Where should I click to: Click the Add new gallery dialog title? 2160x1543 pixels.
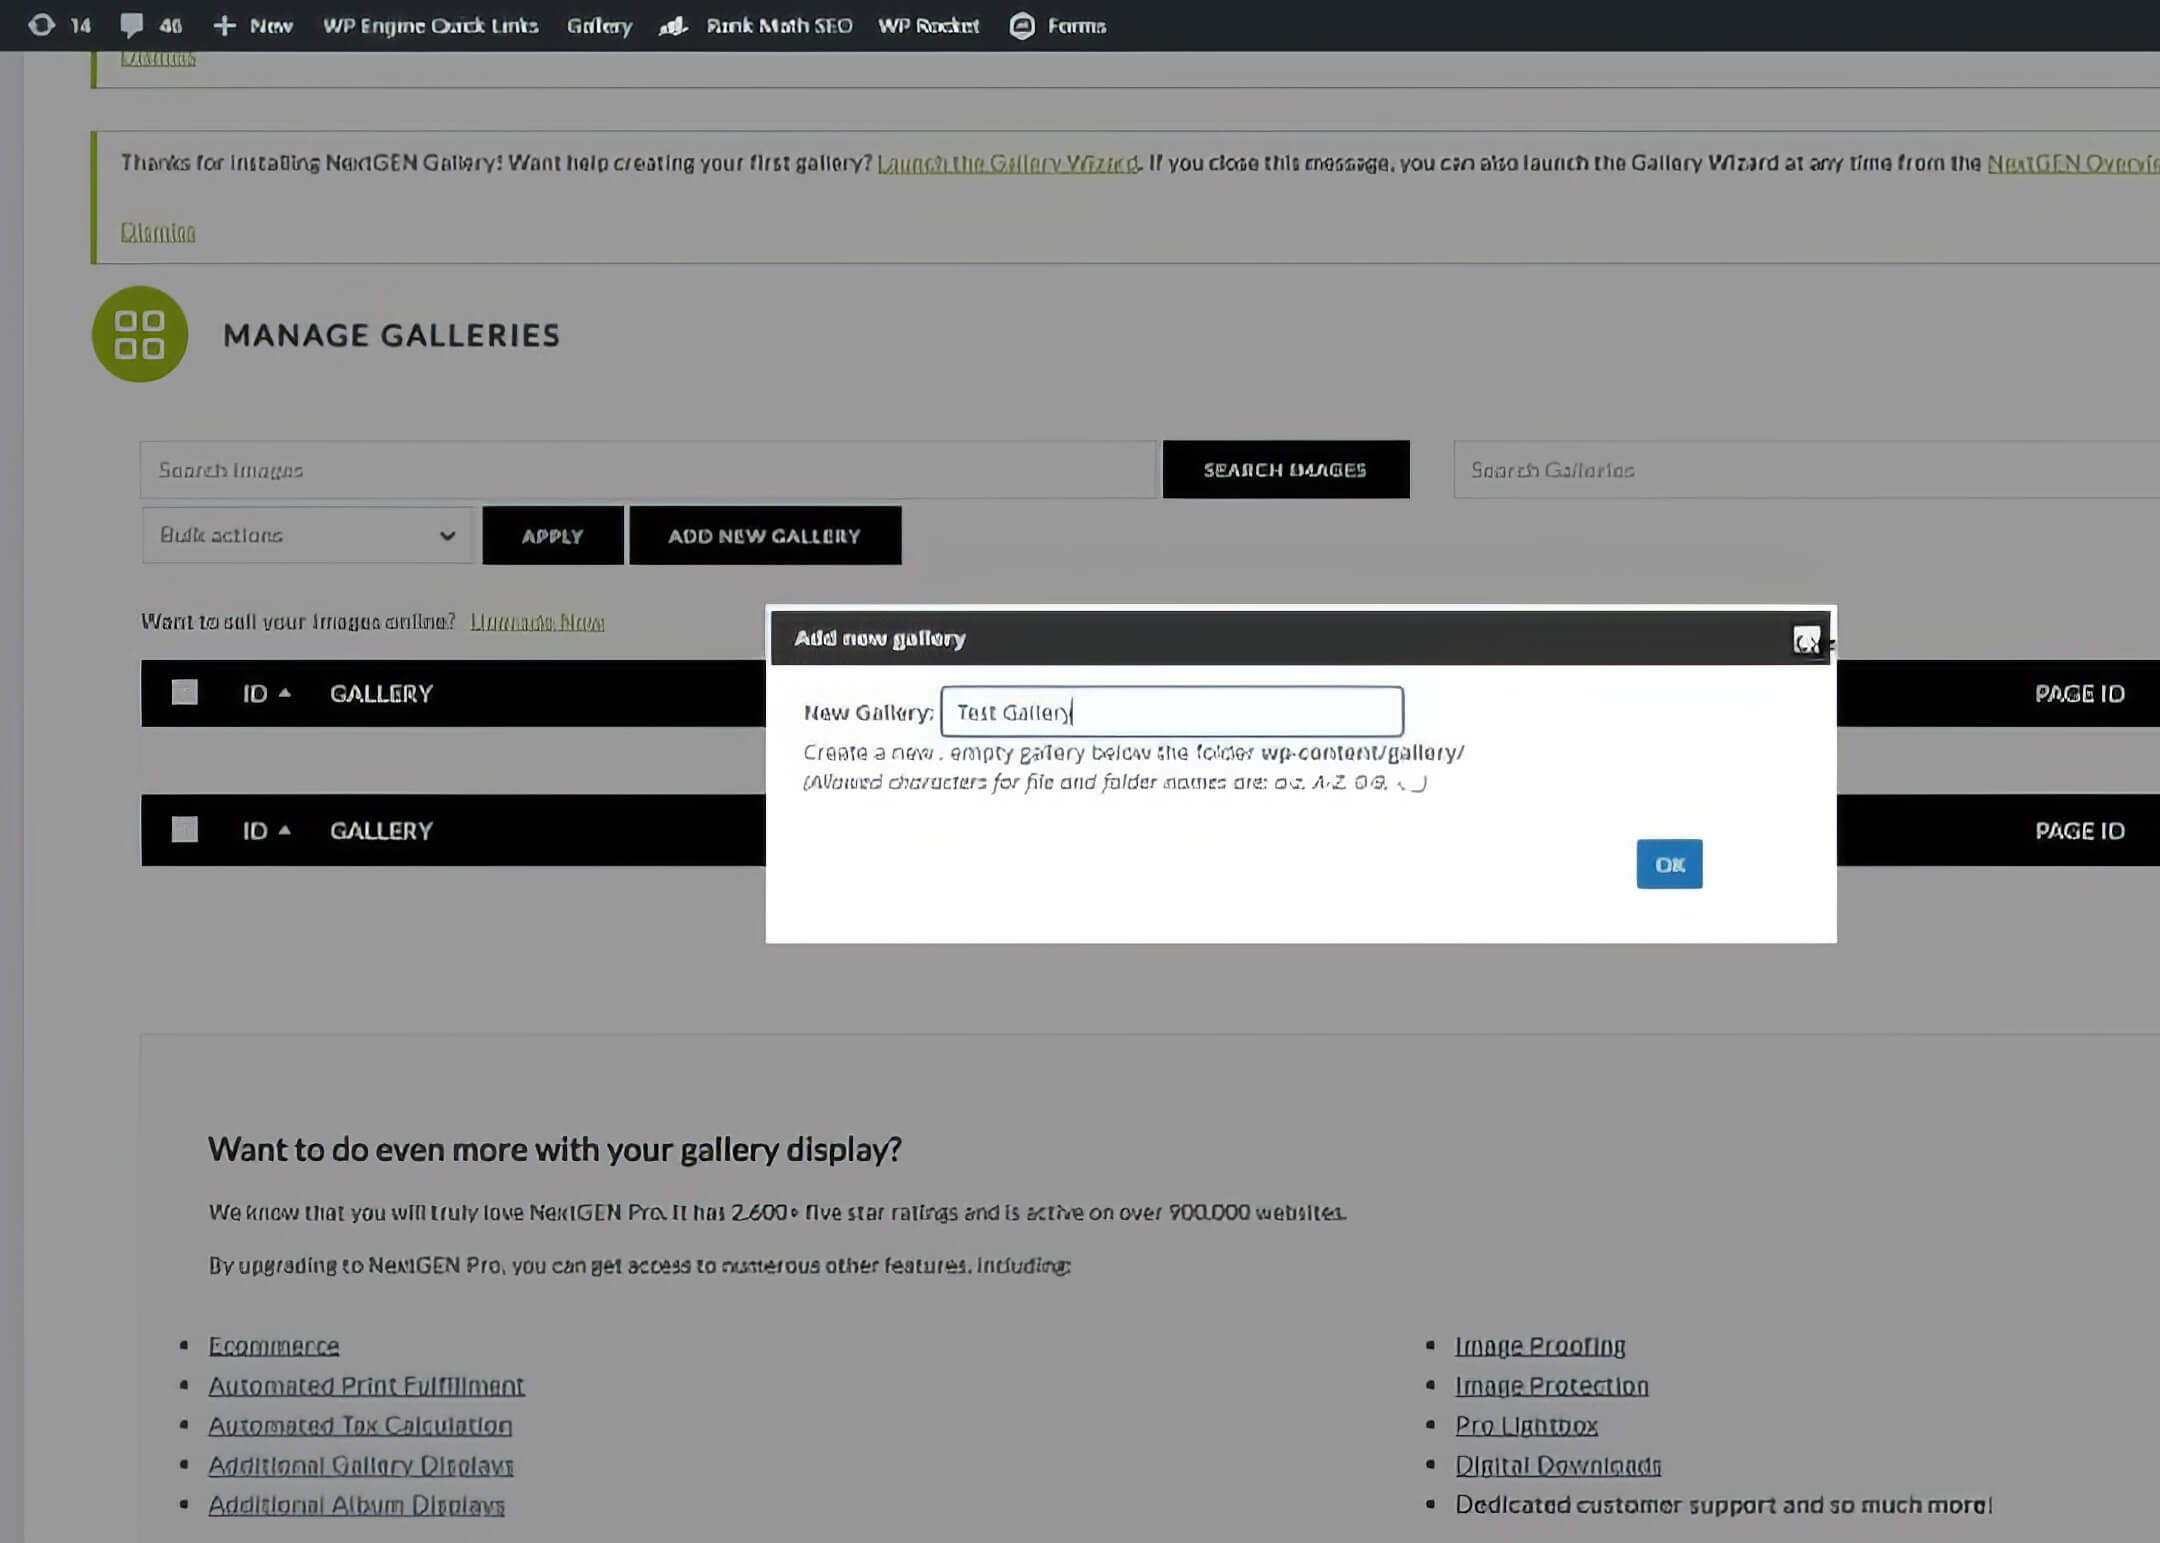(880, 638)
